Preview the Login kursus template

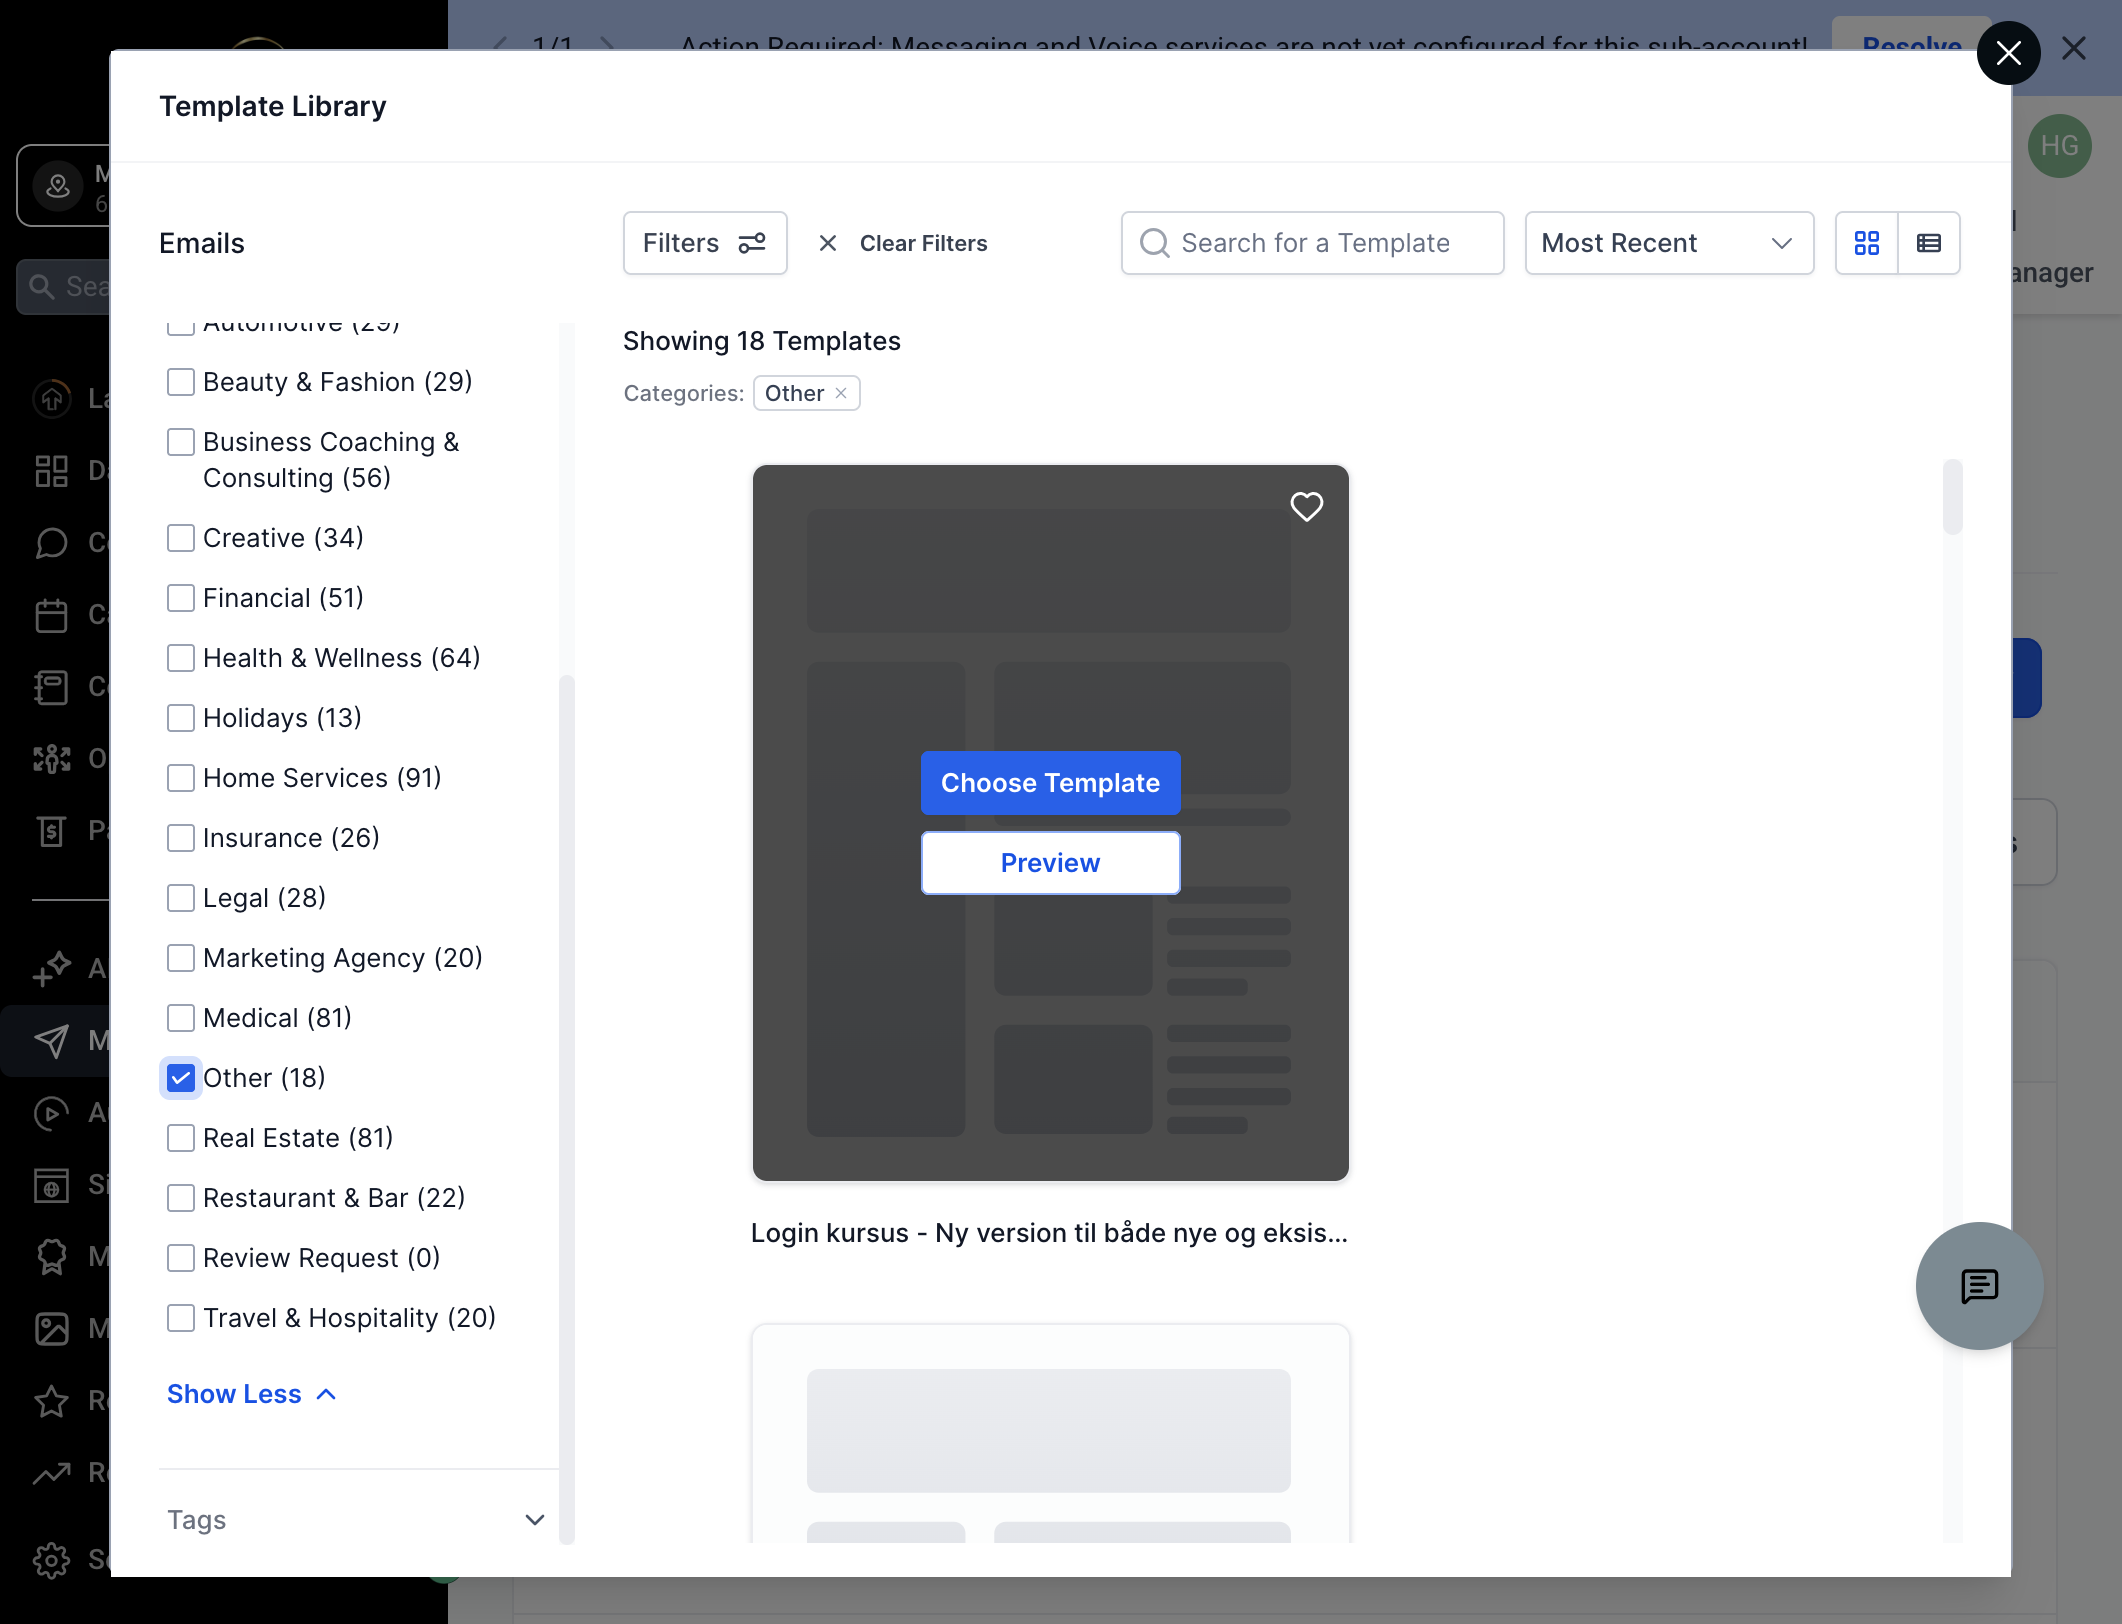point(1050,863)
